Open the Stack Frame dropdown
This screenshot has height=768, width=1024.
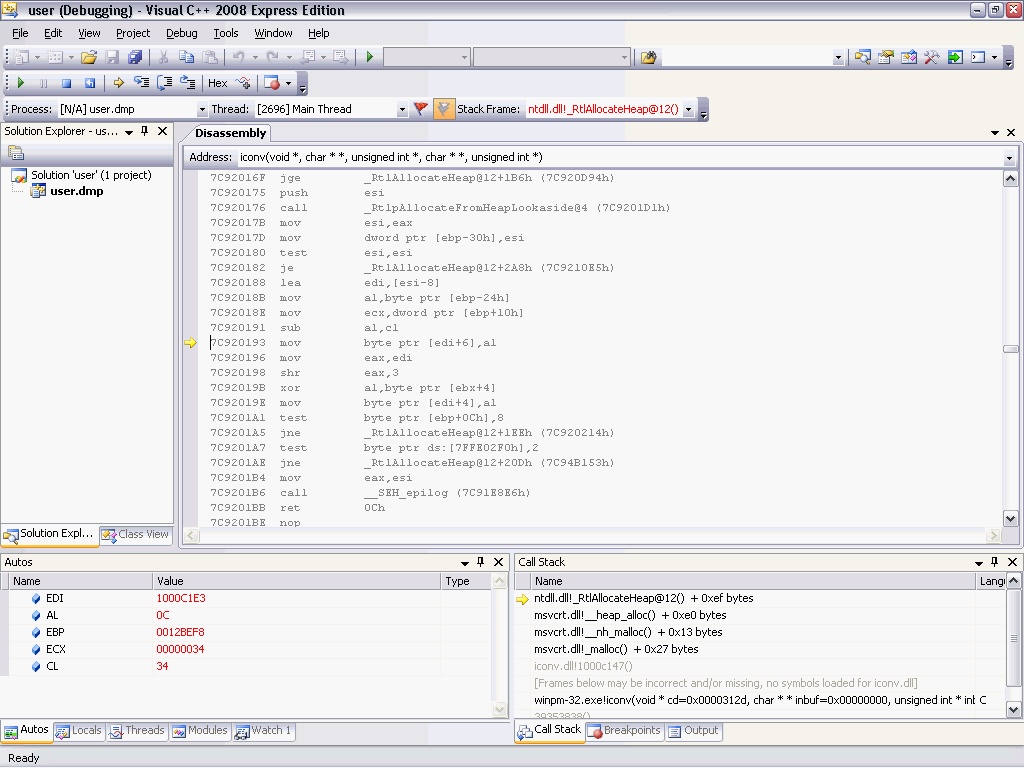688,110
